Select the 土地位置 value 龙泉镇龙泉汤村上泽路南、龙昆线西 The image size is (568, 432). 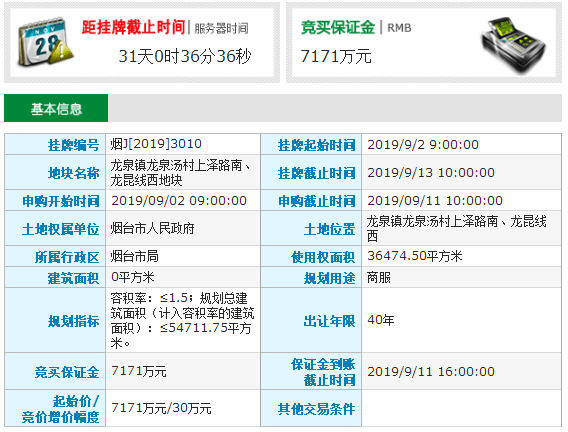[x=456, y=228]
